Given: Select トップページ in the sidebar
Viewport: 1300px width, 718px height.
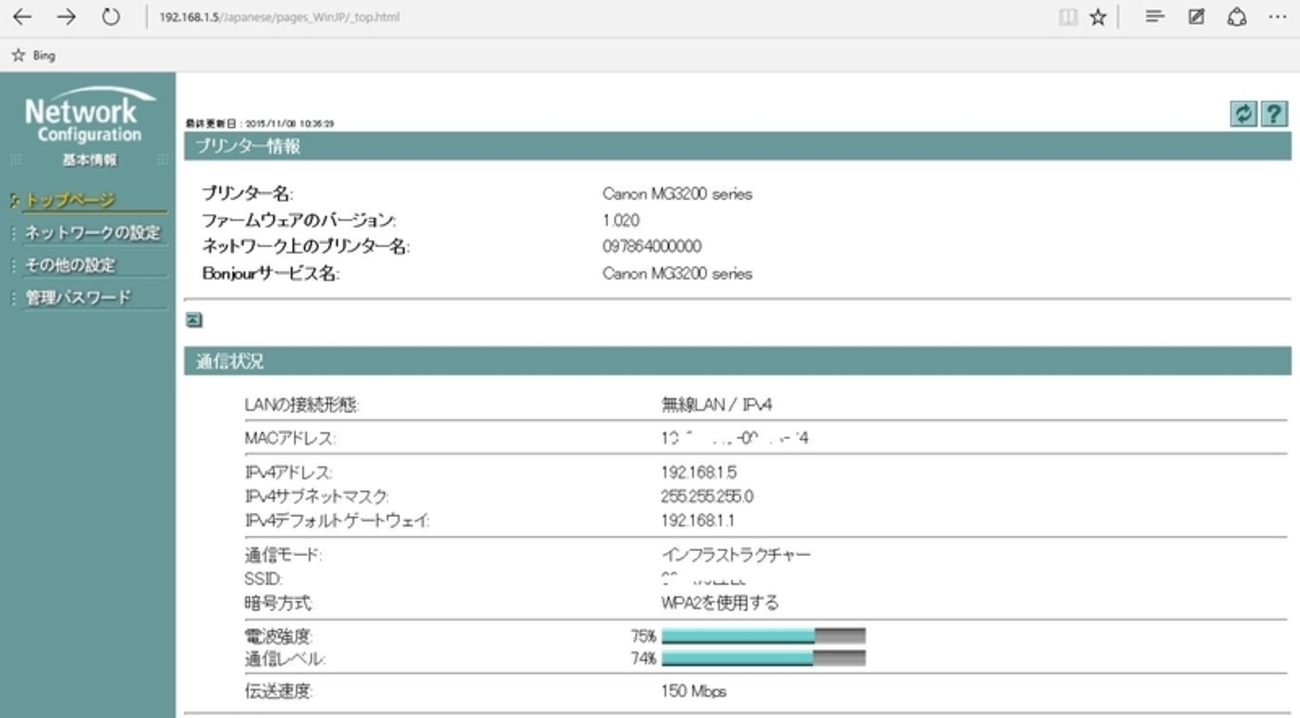Looking at the screenshot, I should pos(70,200).
